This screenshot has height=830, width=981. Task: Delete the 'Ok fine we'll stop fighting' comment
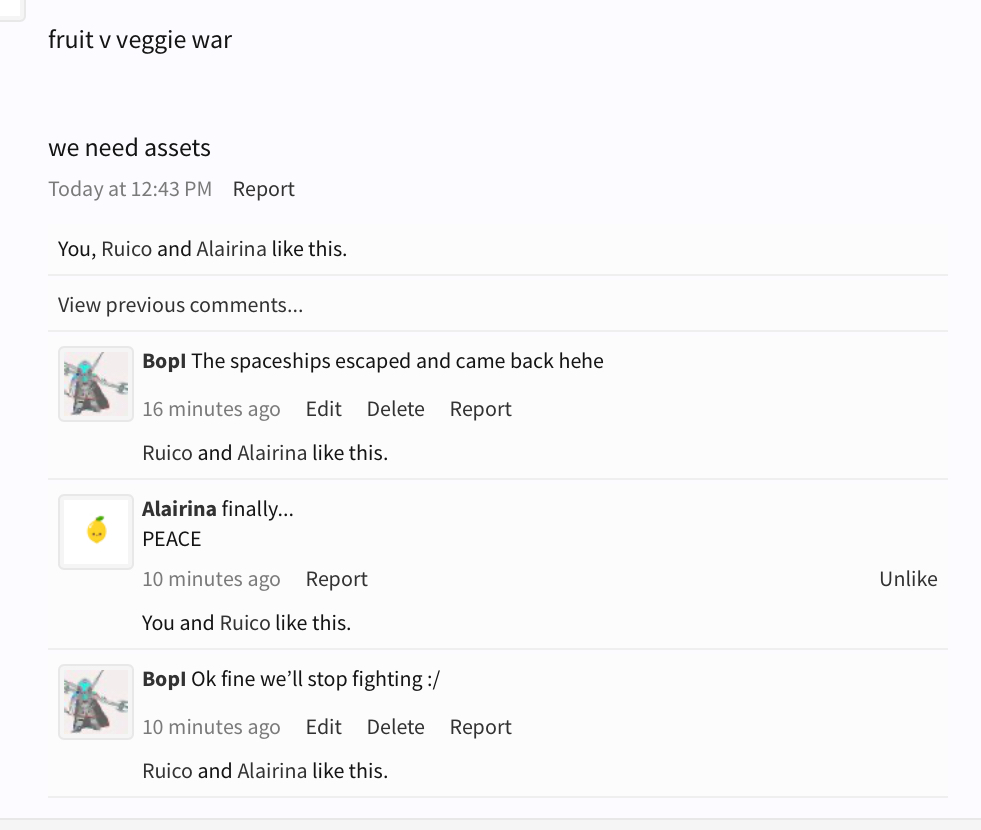pyautogui.click(x=395, y=726)
